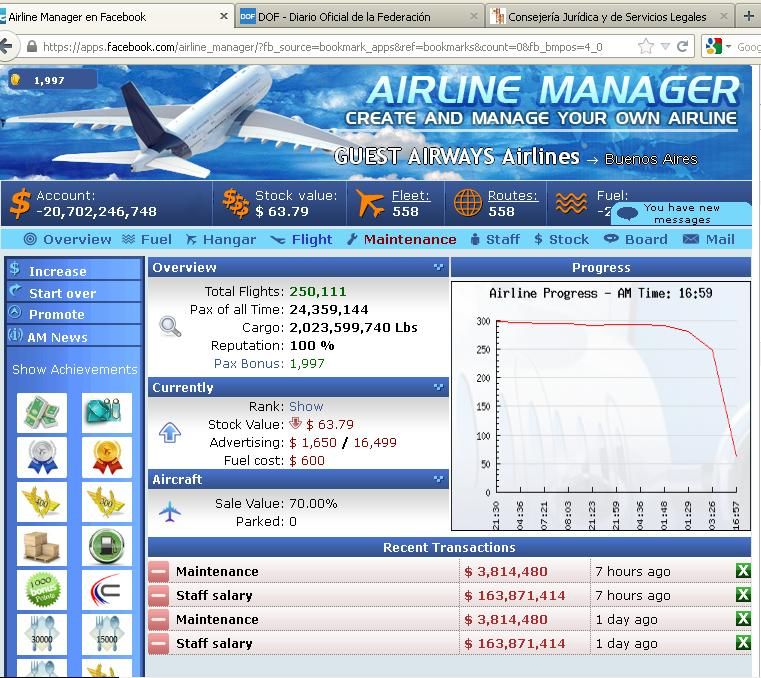Click the orange Stock value dollar icon
This screenshot has height=678, width=761.
tap(236, 203)
